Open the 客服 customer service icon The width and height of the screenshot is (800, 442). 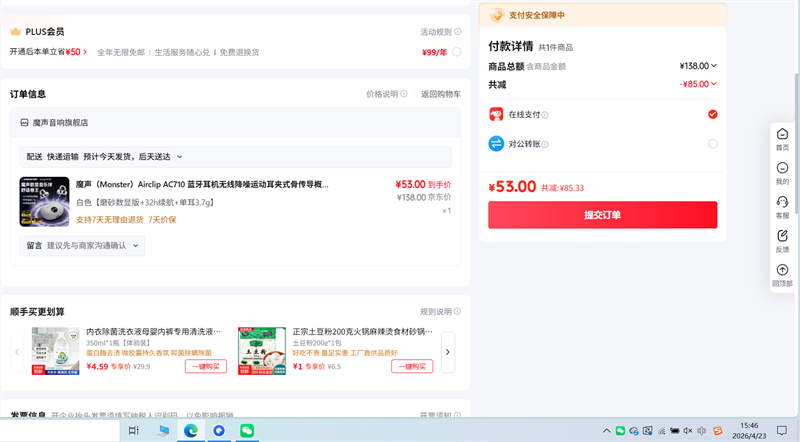click(782, 202)
